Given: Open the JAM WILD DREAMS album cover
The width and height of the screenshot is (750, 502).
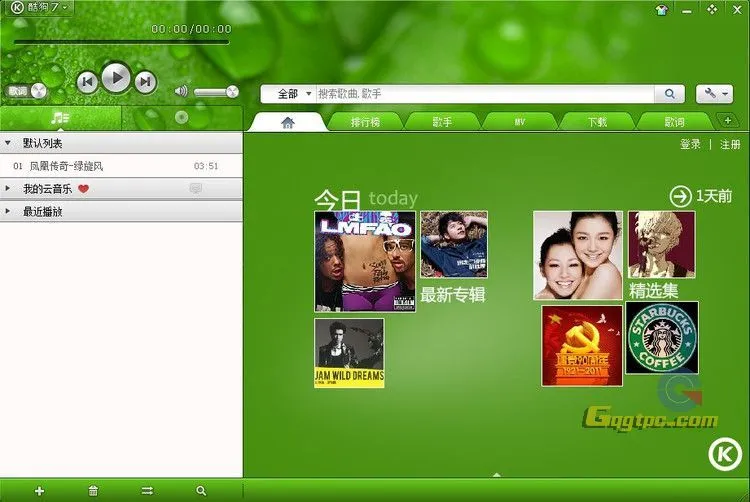Looking at the screenshot, I should [x=349, y=353].
